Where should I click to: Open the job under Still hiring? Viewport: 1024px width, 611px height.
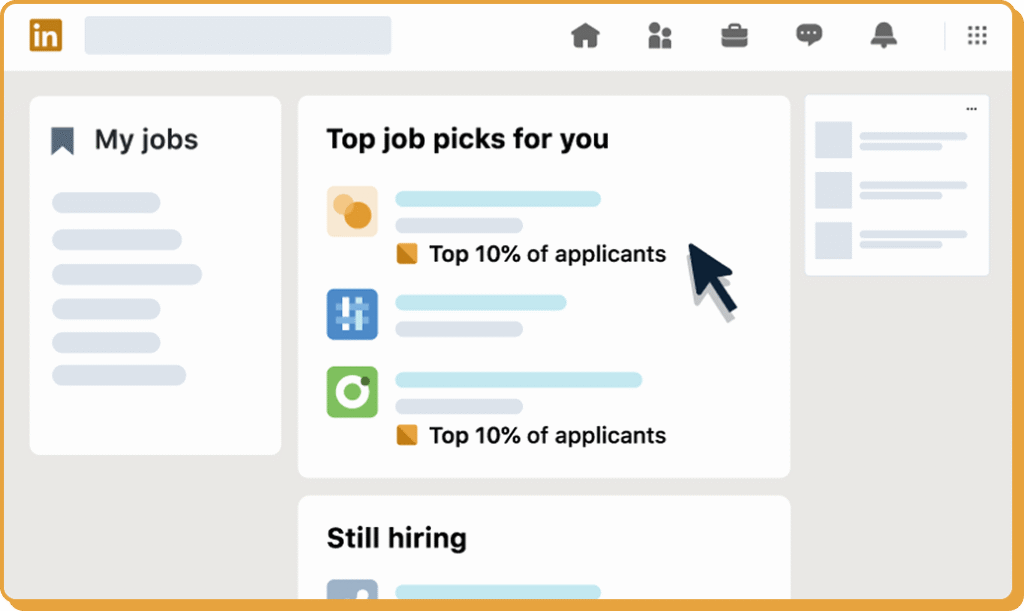(x=497, y=592)
